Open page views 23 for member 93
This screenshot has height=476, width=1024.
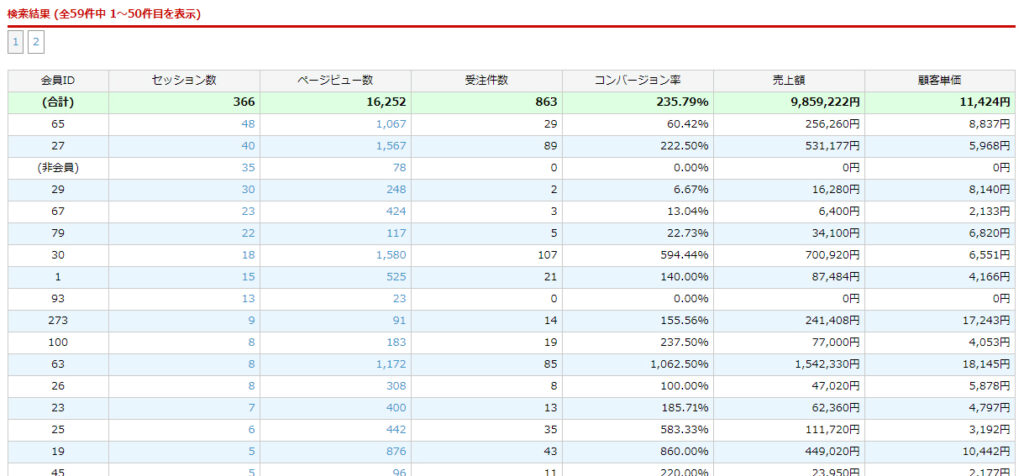pos(398,299)
